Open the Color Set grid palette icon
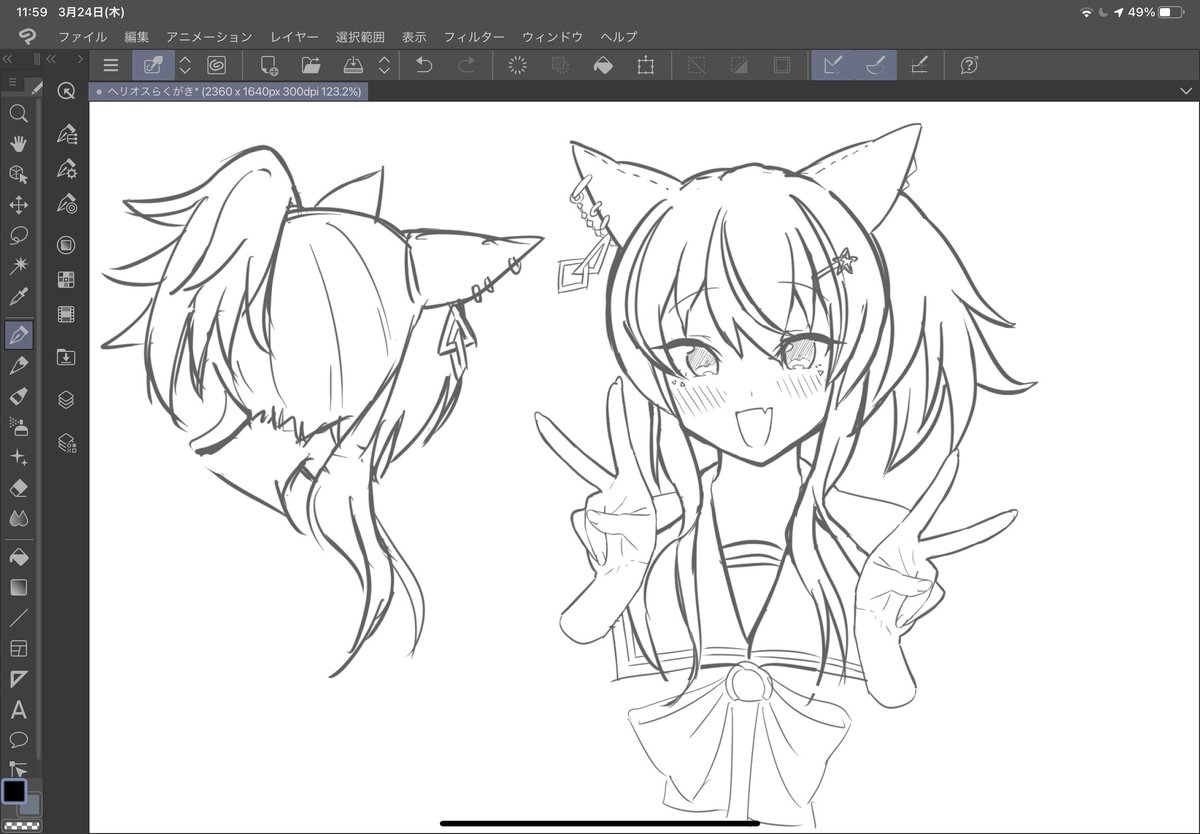Image resolution: width=1200 pixels, height=834 pixels. [x=67, y=280]
